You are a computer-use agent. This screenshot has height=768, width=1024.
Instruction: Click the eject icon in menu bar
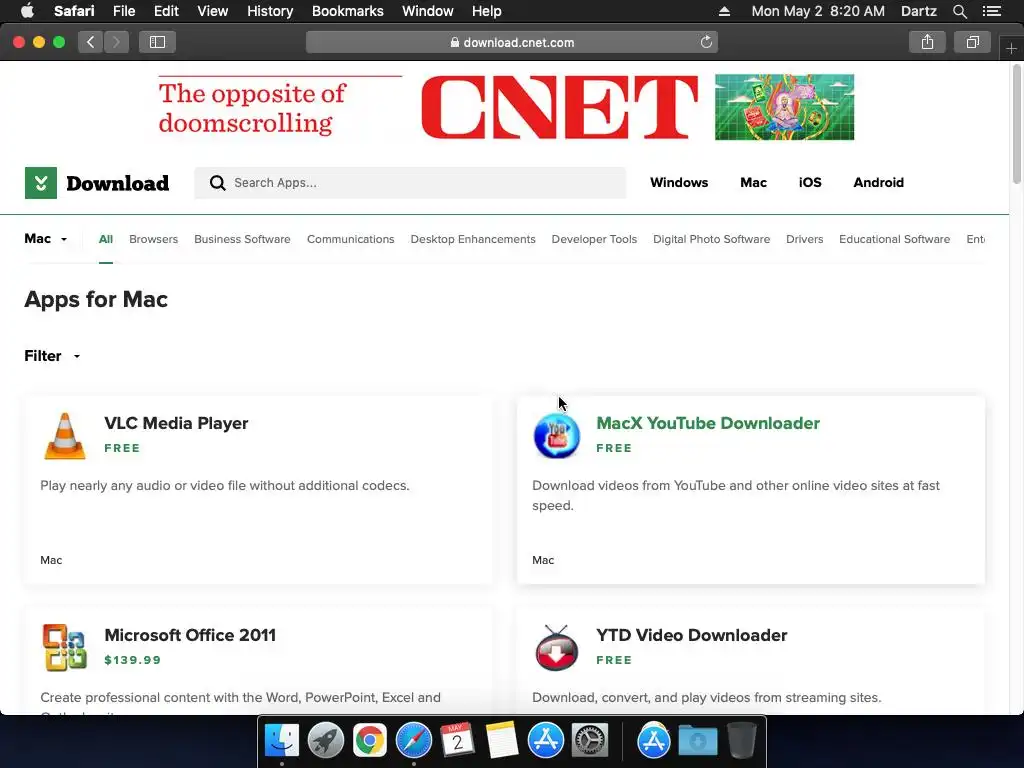[724, 11]
